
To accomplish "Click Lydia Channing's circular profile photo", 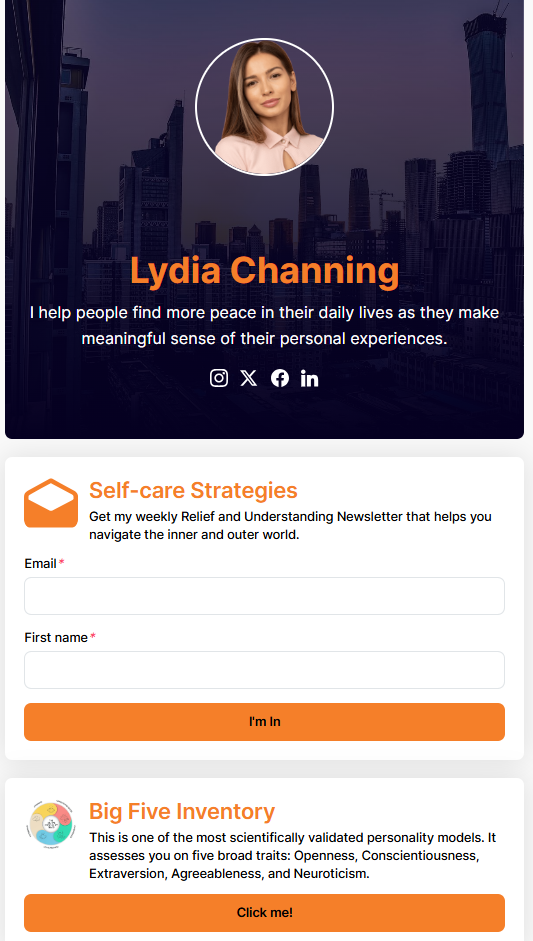I will 264,107.
